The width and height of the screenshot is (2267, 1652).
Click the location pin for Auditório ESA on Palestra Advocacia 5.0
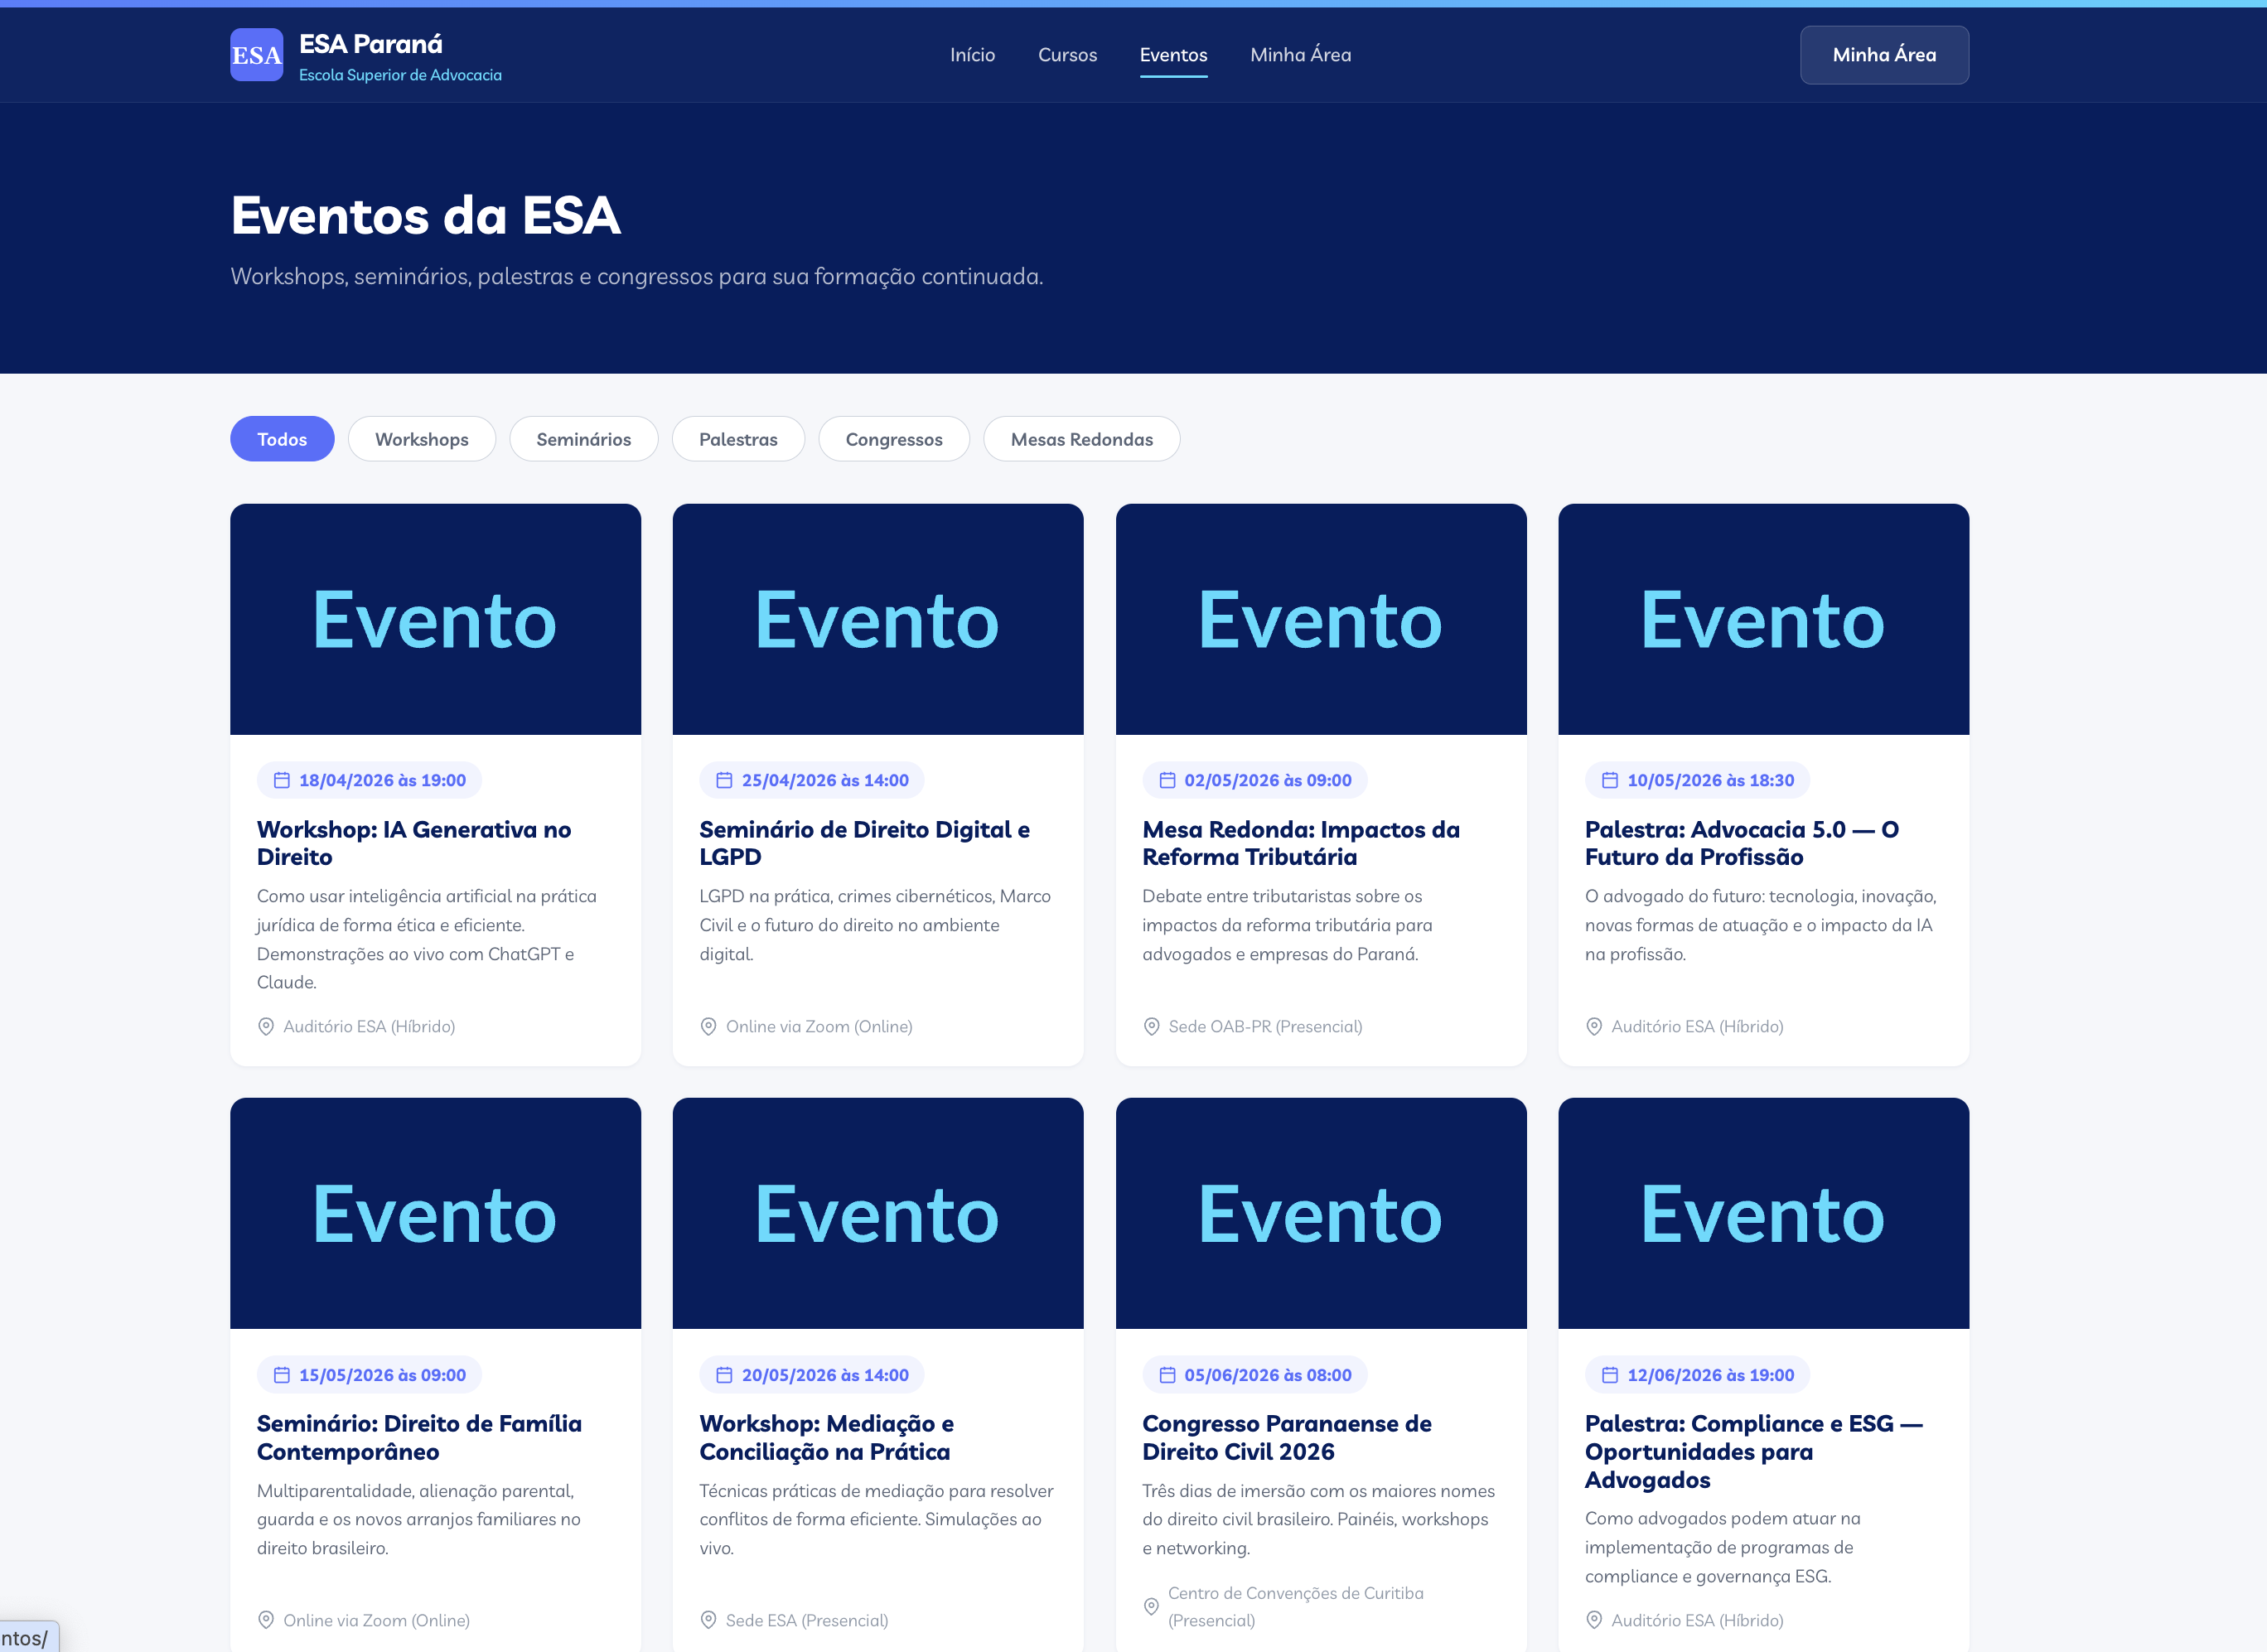[1596, 1026]
